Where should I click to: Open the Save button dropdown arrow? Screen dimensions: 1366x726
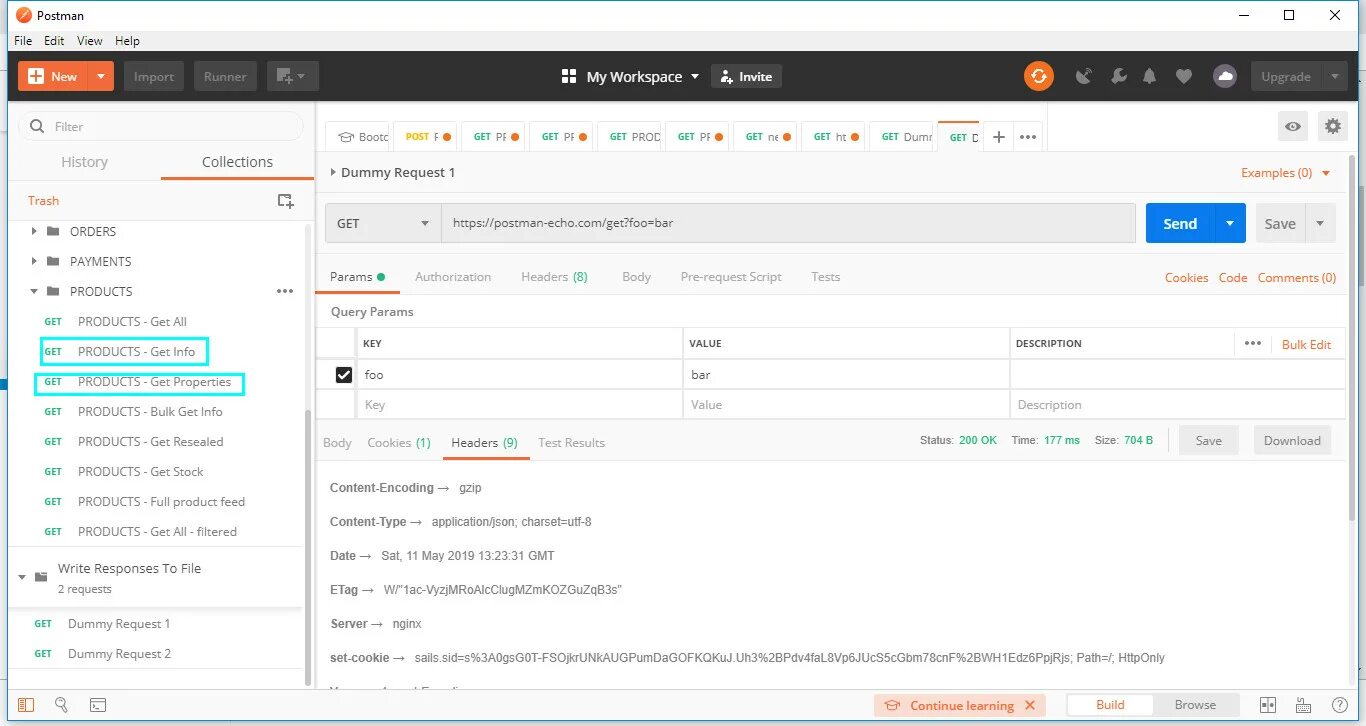[1320, 223]
